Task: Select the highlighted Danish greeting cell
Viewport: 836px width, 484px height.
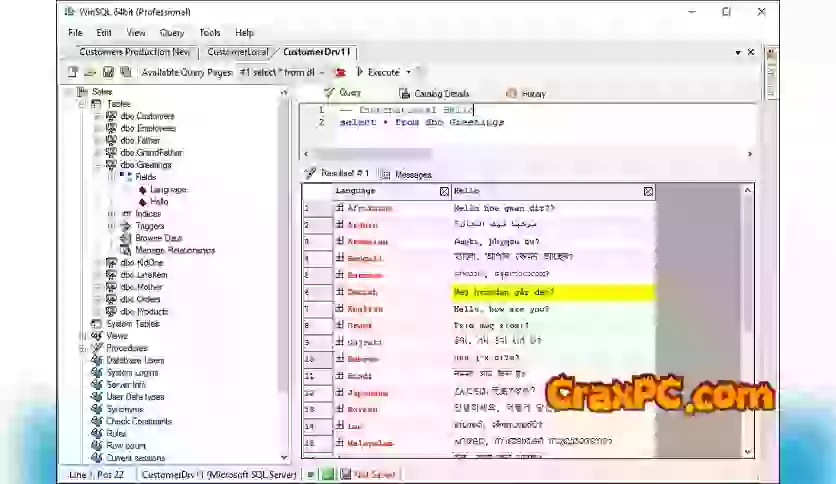Action: [x=553, y=292]
